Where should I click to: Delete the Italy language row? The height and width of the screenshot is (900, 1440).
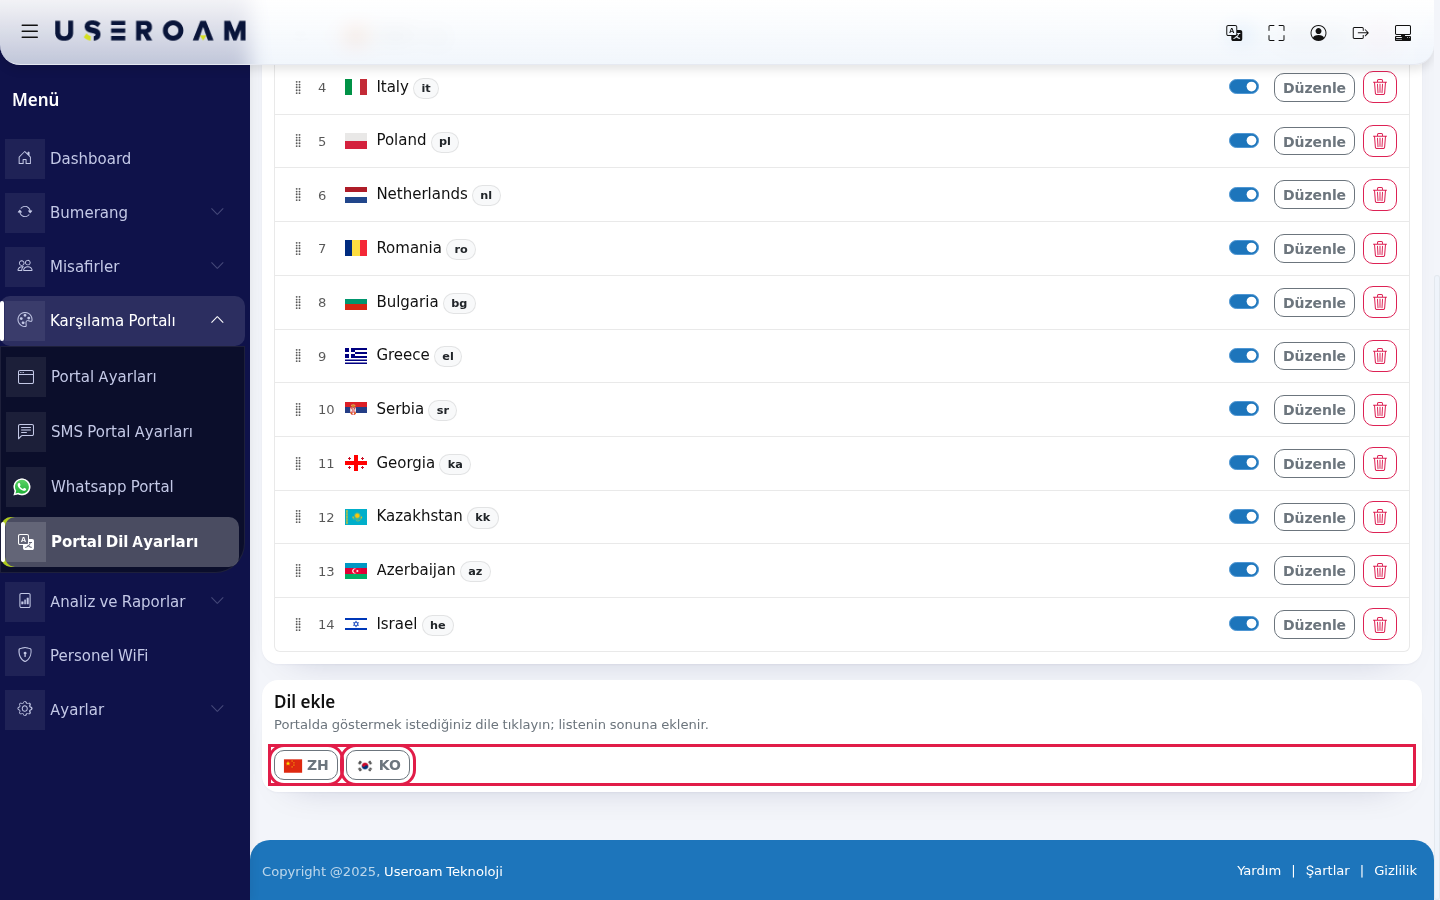[x=1380, y=87]
